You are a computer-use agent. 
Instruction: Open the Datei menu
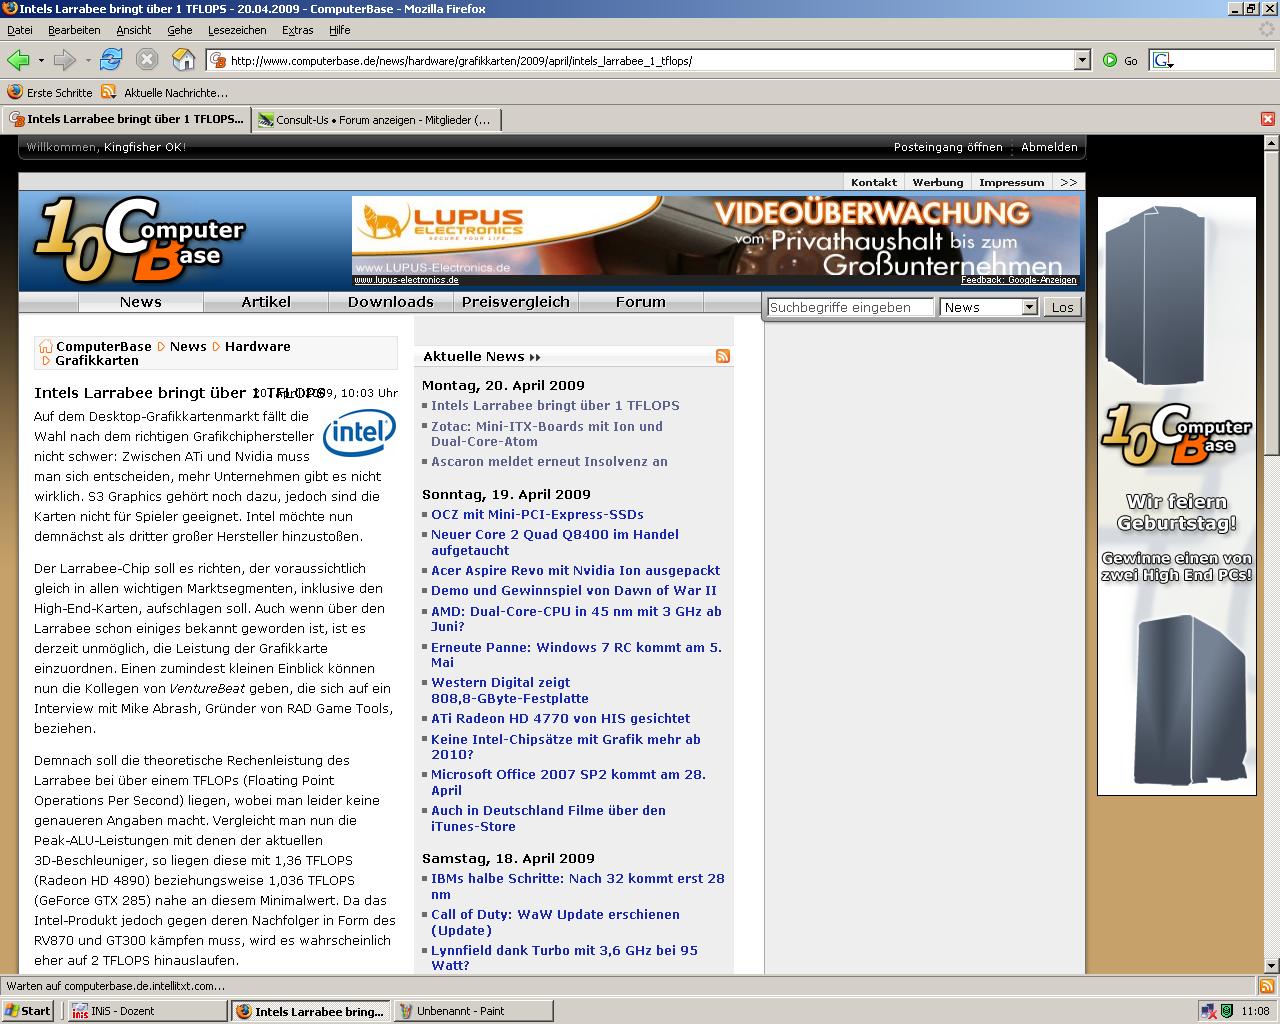click(20, 30)
